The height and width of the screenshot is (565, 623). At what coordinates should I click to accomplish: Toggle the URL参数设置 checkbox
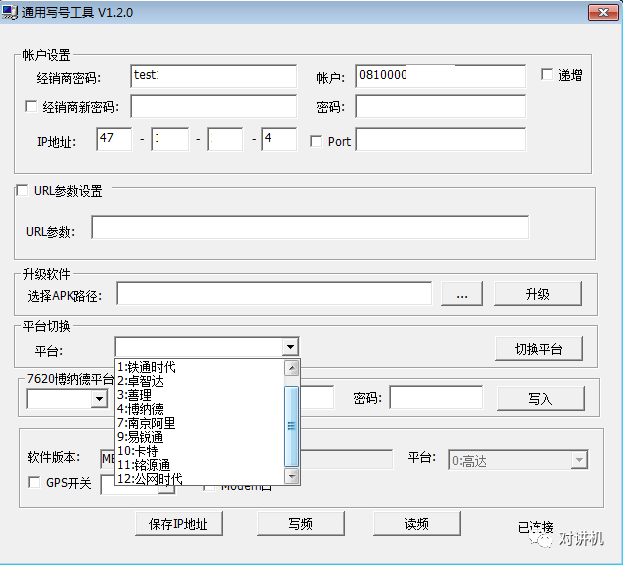pos(22,190)
